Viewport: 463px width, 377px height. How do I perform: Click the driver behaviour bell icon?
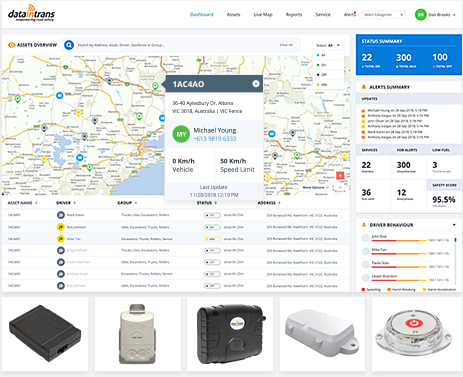point(364,225)
